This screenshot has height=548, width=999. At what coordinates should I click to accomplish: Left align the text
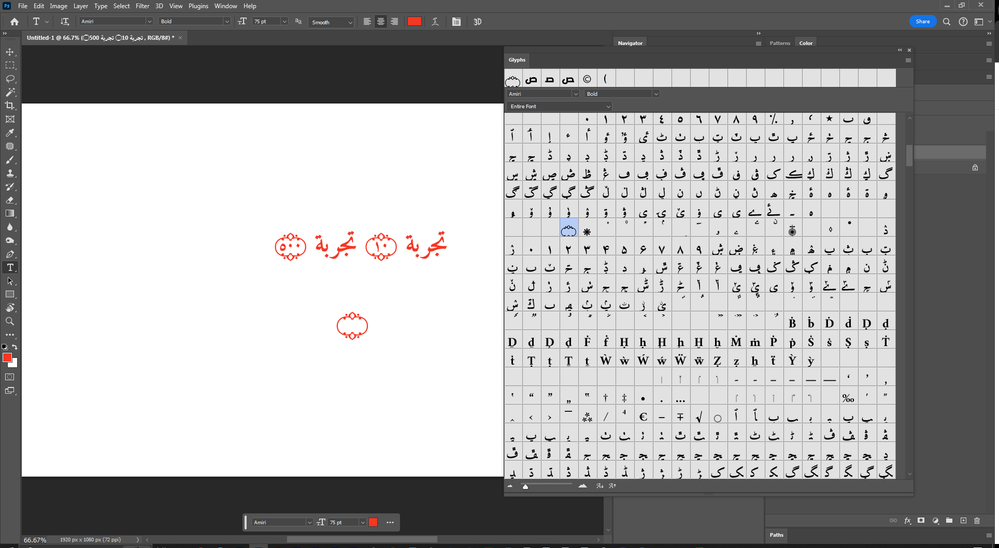click(367, 22)
